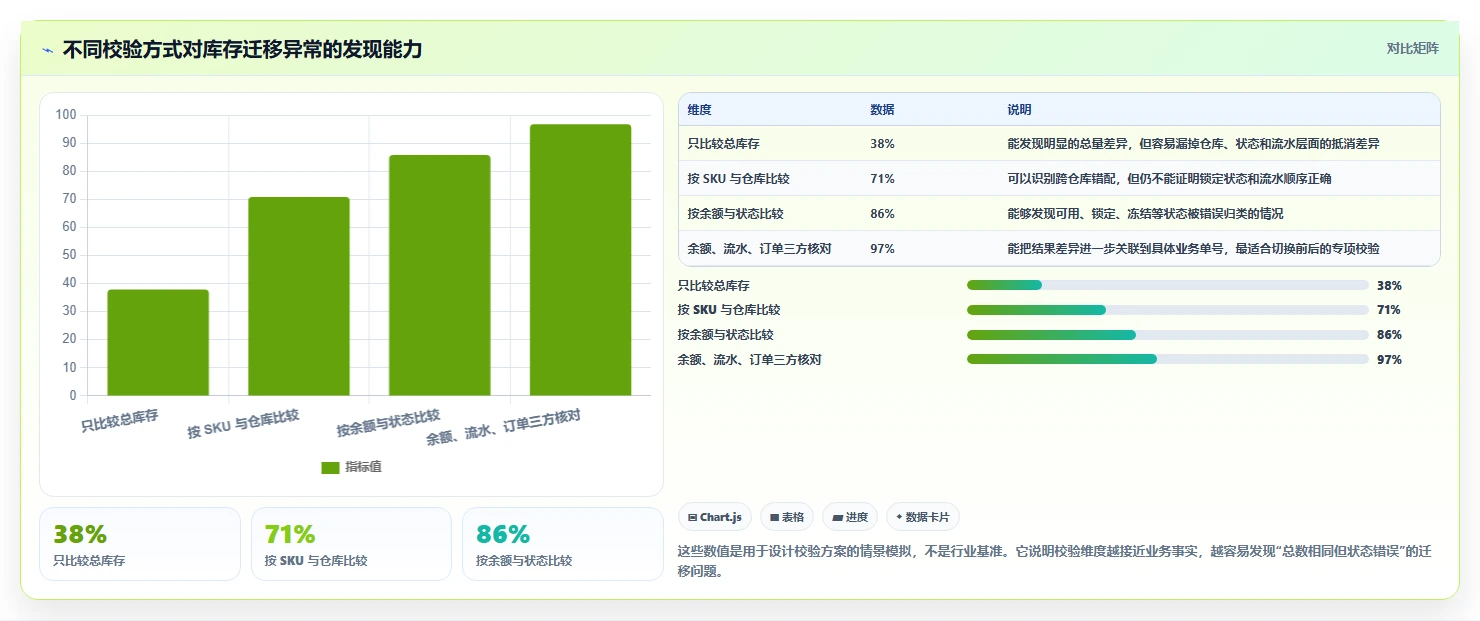Screen dimensions: 1480x621
Task: Click table cell 按 SKU 与仓库比较
Action: coord(738,179)
